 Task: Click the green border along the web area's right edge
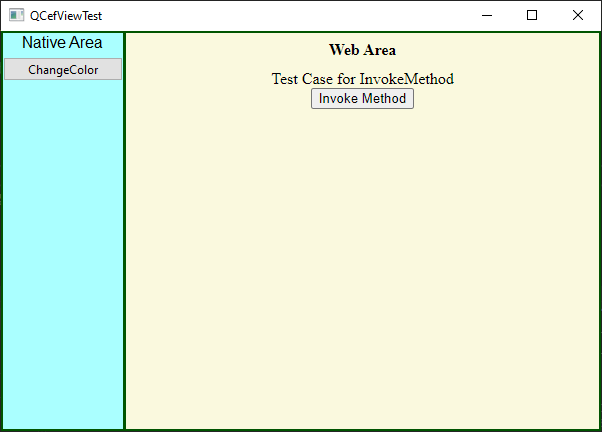pos(600,230)
